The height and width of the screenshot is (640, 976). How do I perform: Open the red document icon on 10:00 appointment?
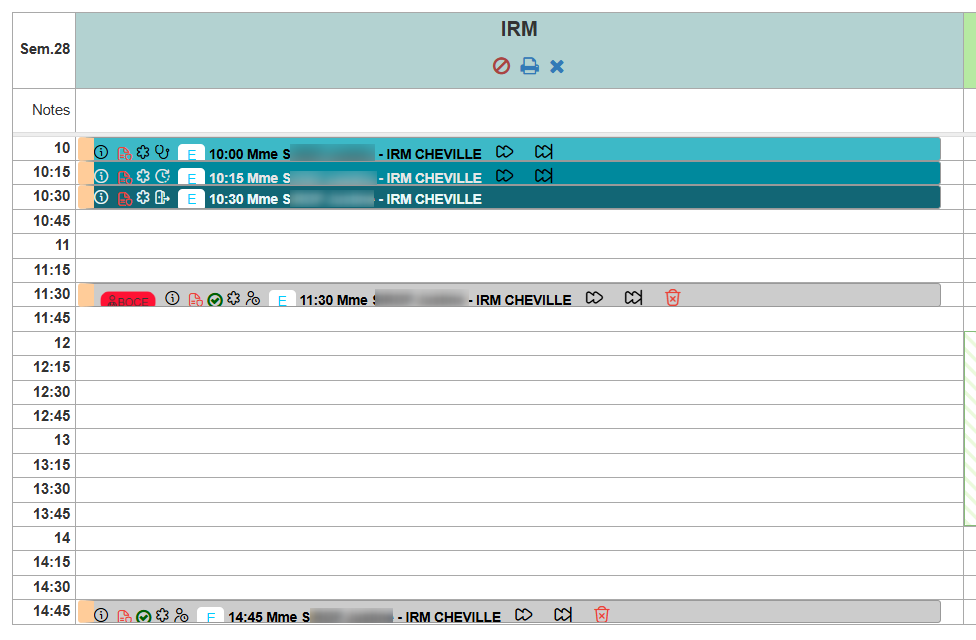pyautogui.click(x=124, y=153)
